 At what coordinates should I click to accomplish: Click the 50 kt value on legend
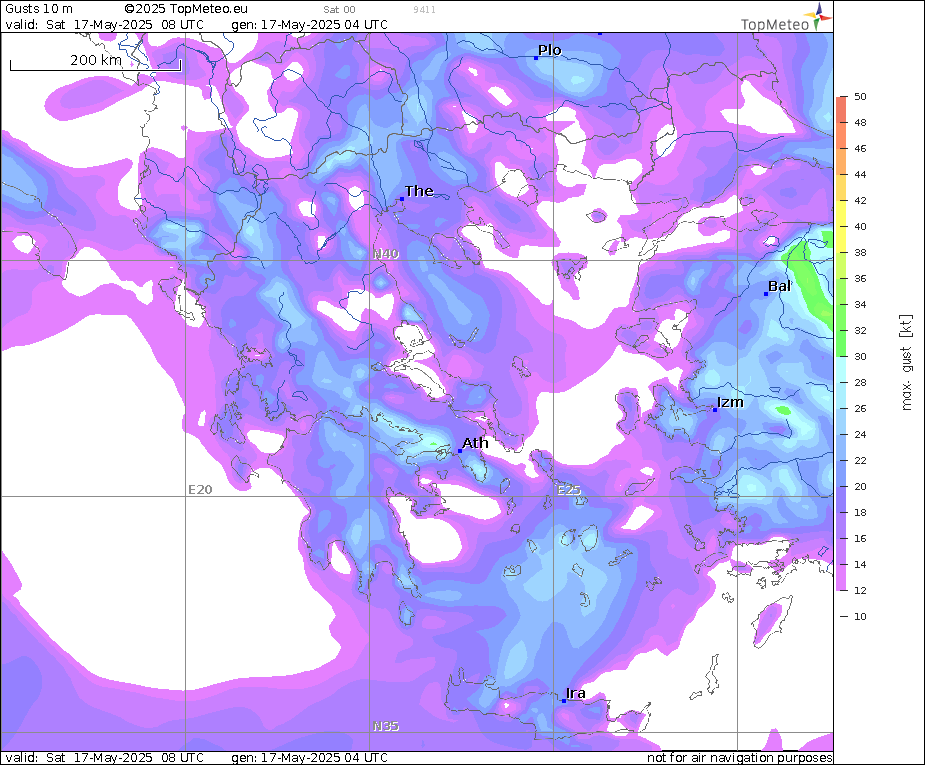860,97
